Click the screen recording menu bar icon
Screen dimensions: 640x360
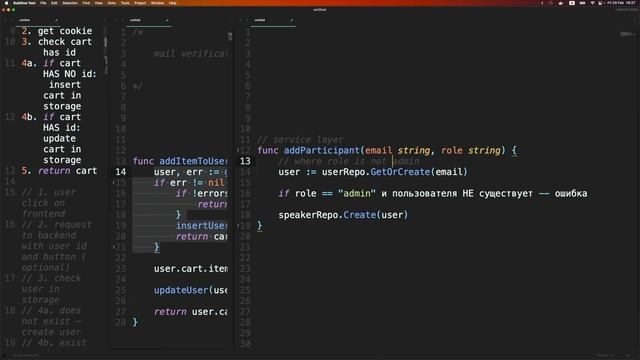click(x=572, y=3)
